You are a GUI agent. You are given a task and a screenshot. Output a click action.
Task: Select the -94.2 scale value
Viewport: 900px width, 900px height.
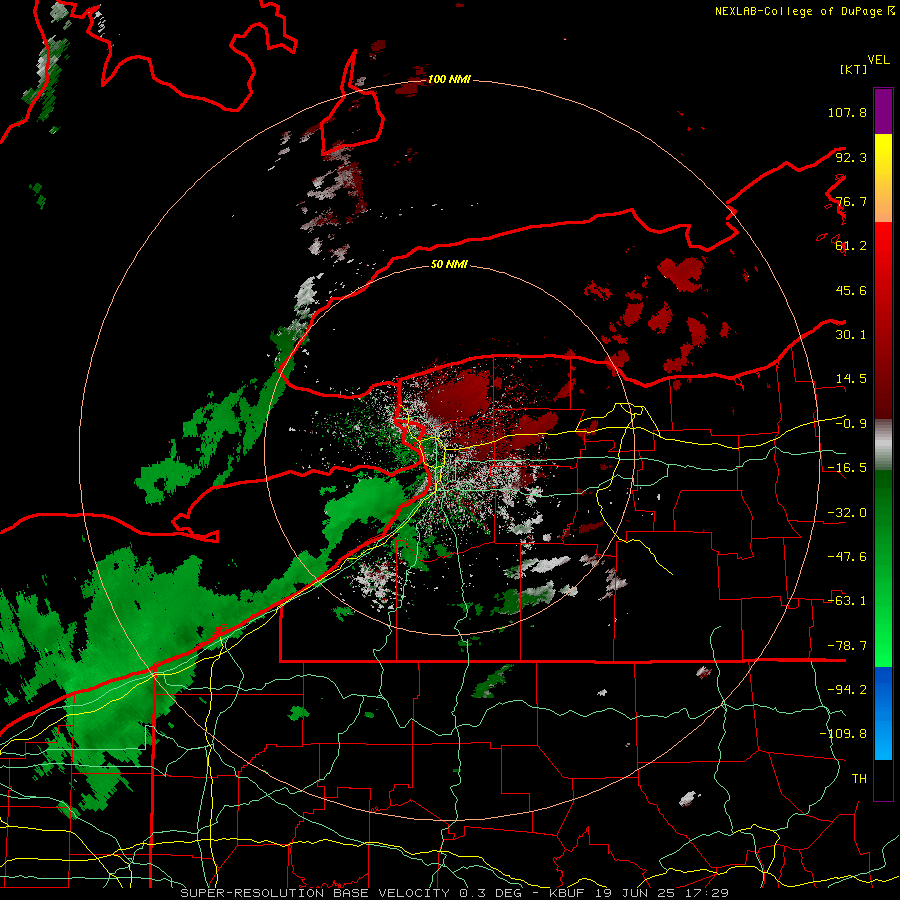(847, 690)
